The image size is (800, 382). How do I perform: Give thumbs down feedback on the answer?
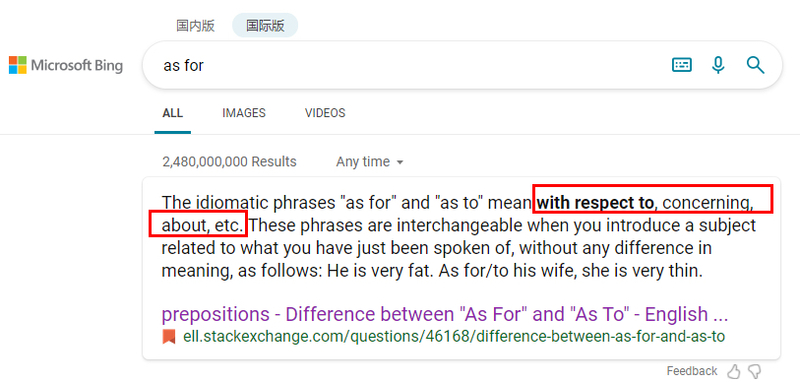click(x=755, y=371)
